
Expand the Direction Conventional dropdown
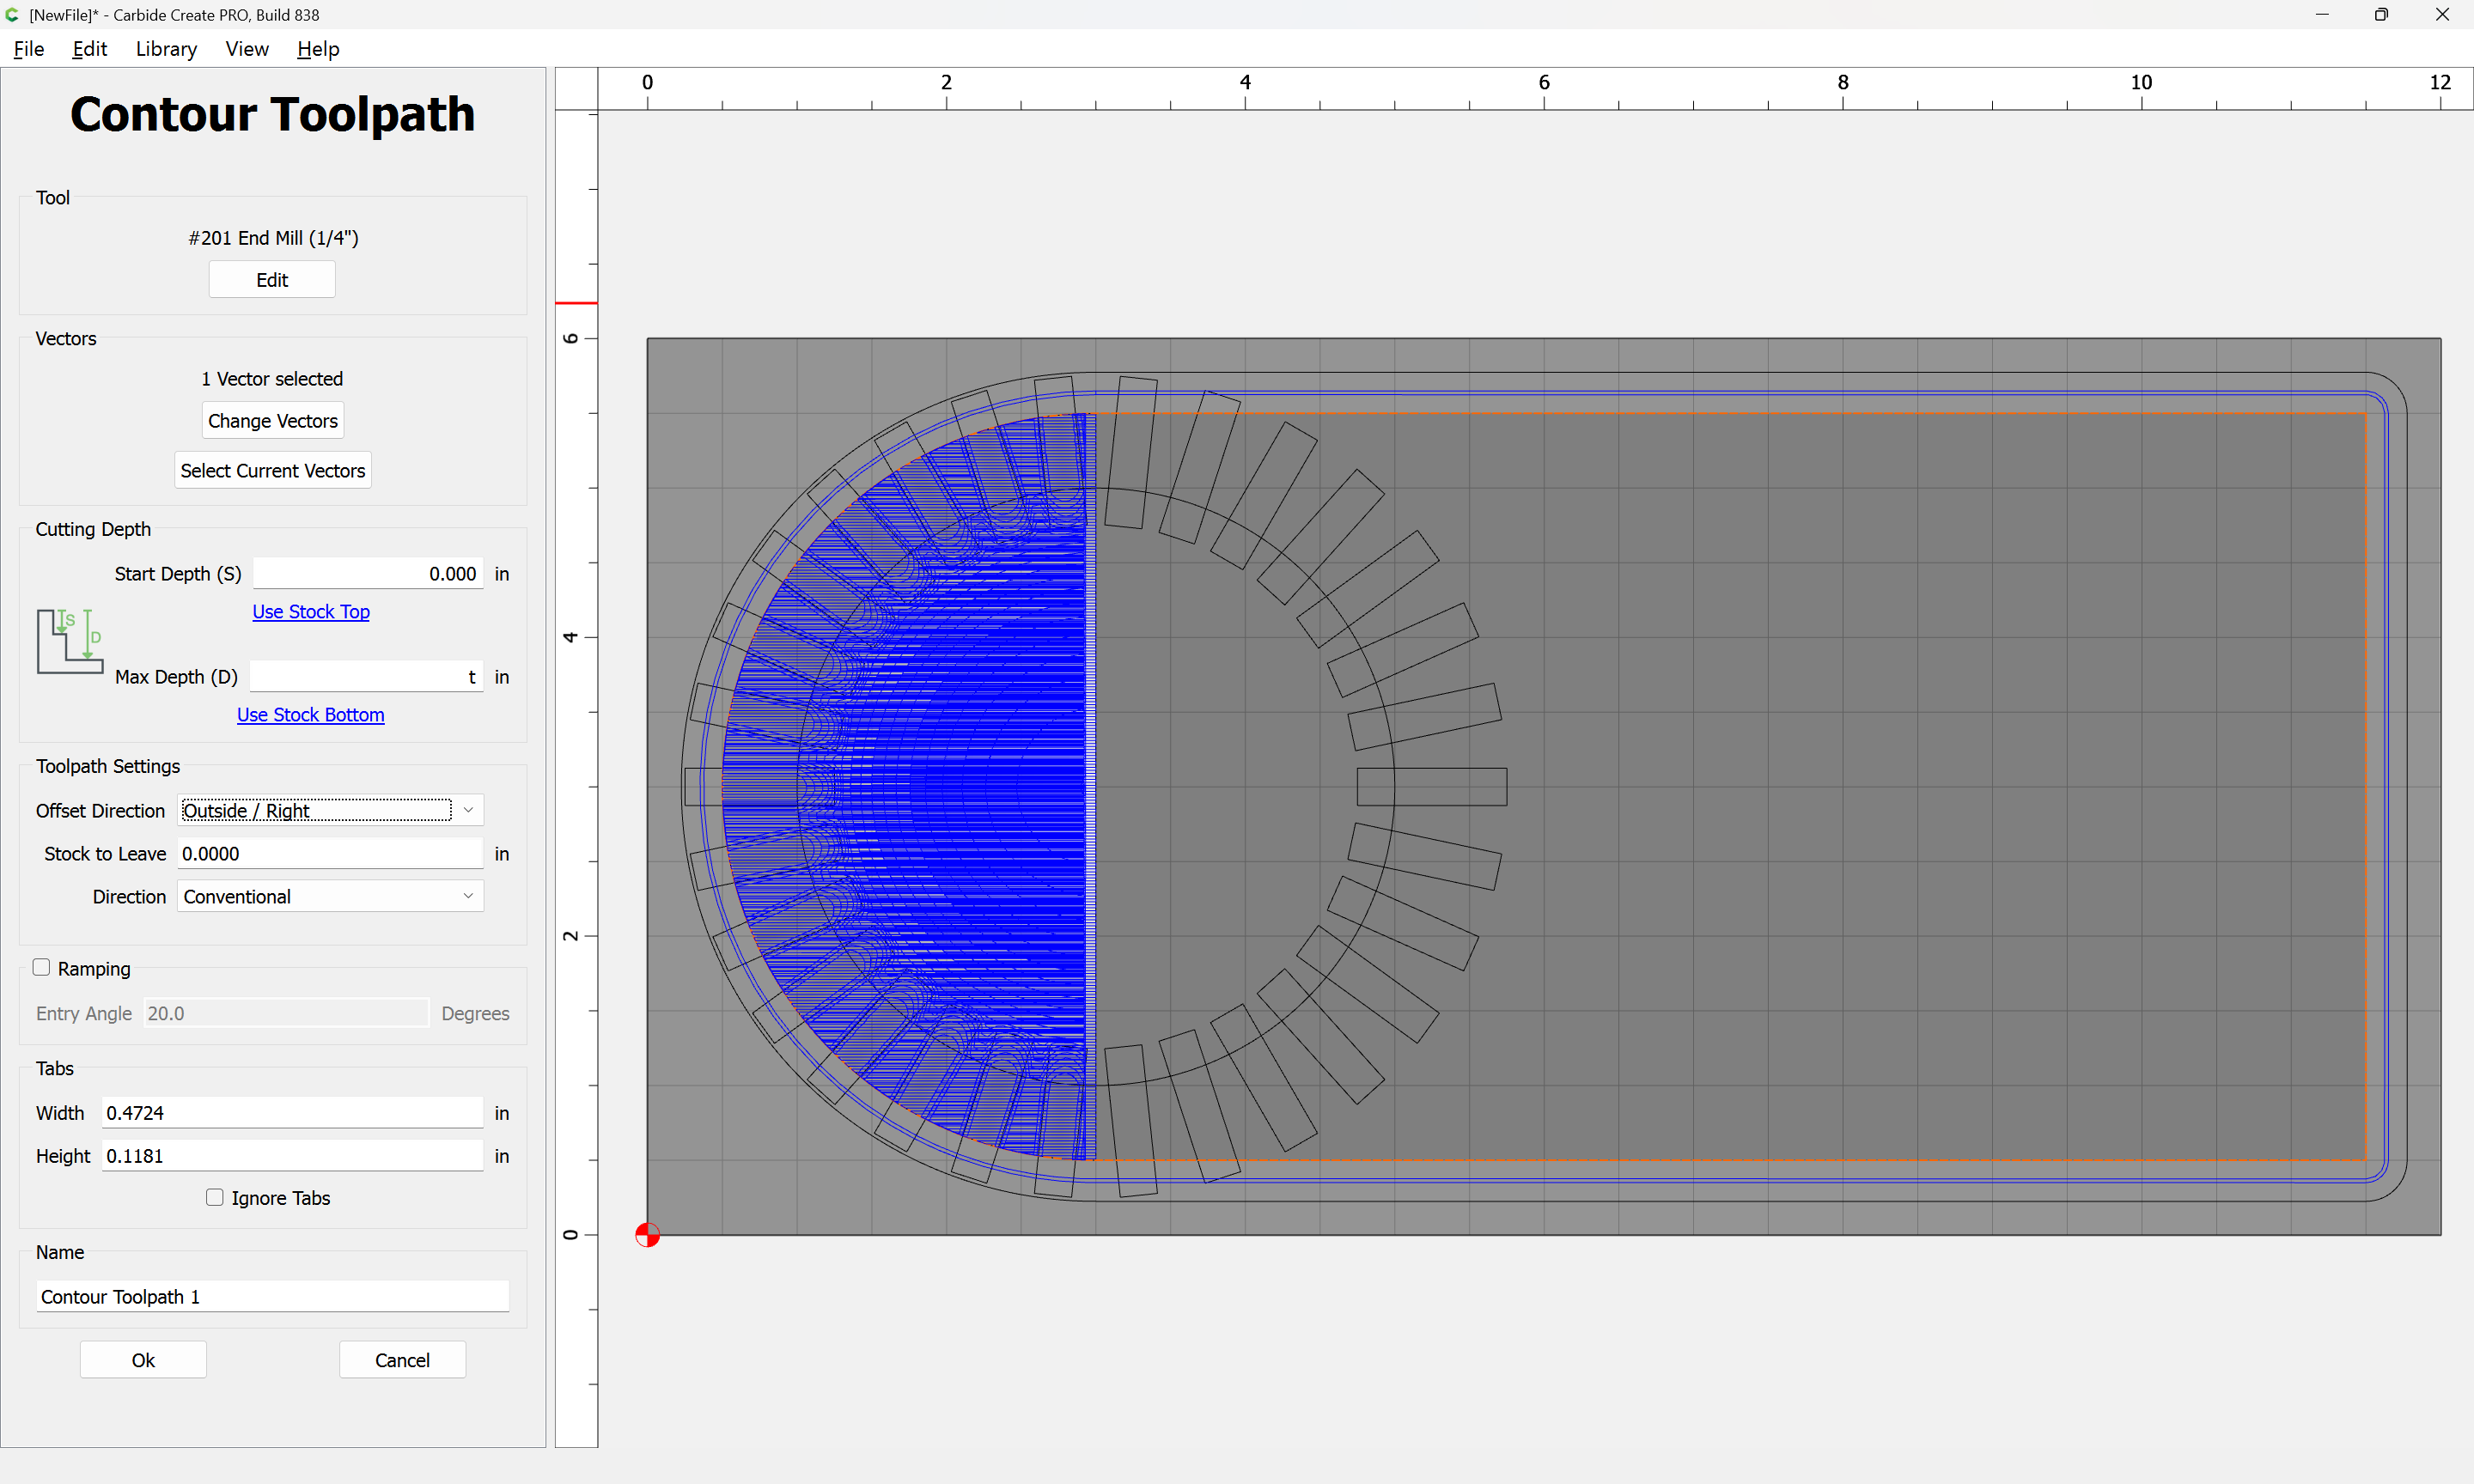(x=330, y=896)
